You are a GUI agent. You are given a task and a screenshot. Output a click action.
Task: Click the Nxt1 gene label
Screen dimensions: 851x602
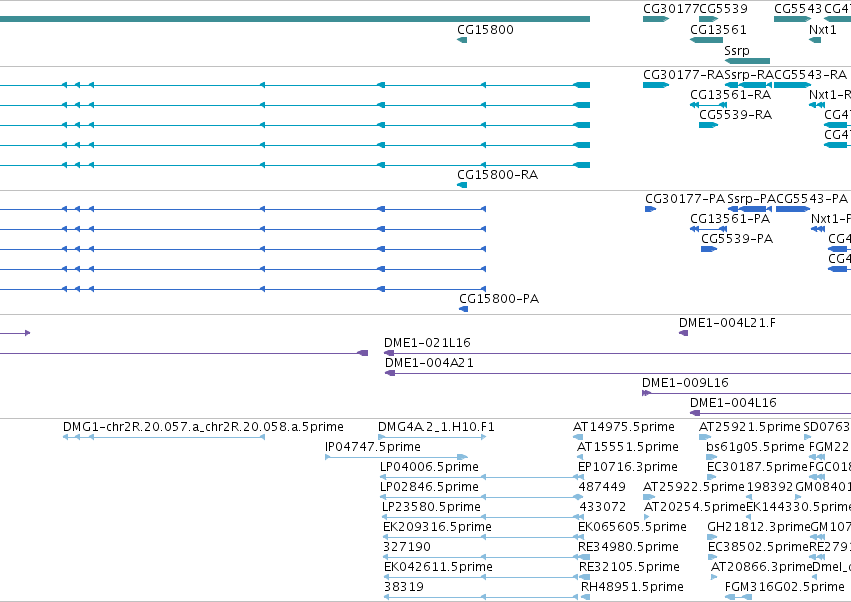(822, 30)
